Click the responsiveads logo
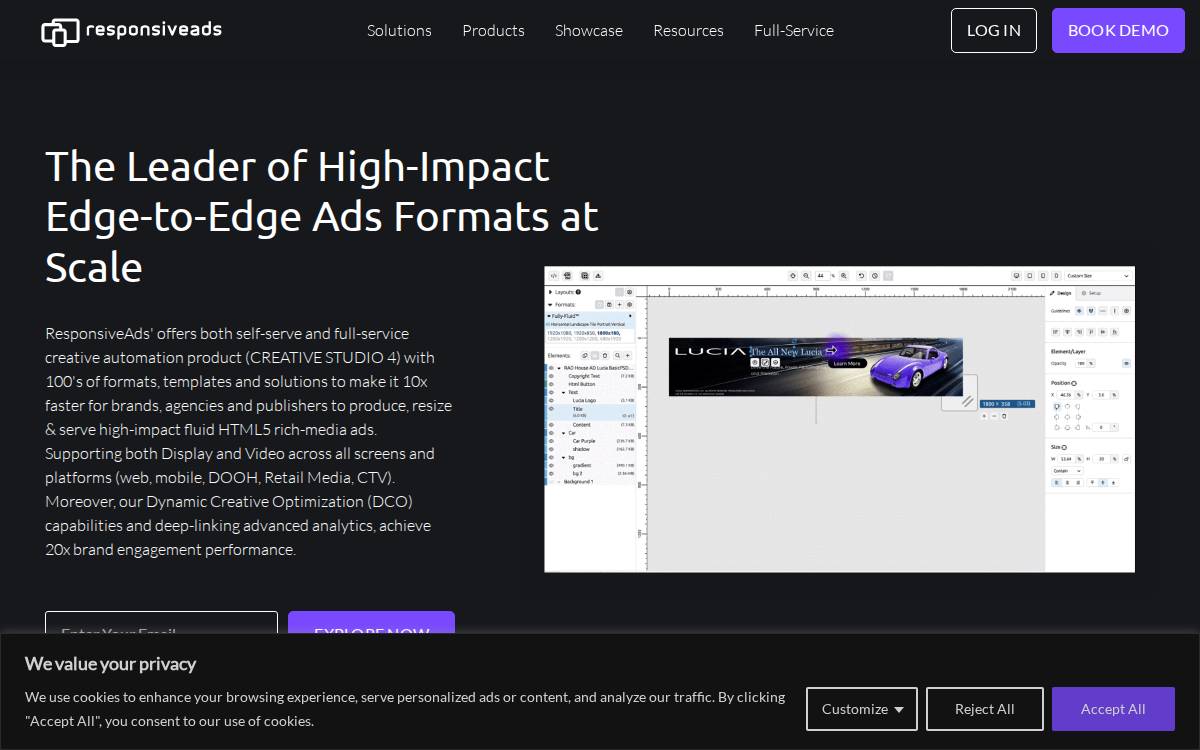Viewport: 1200px width, 750px height. 131,31
